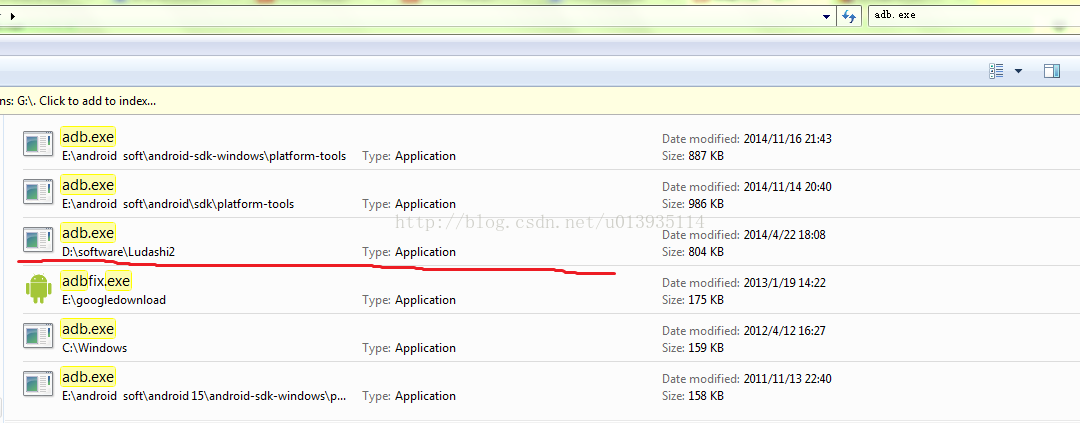Click the 'Click to add to index' info bar
The image size is (1080, 423).
click(540, 101)
